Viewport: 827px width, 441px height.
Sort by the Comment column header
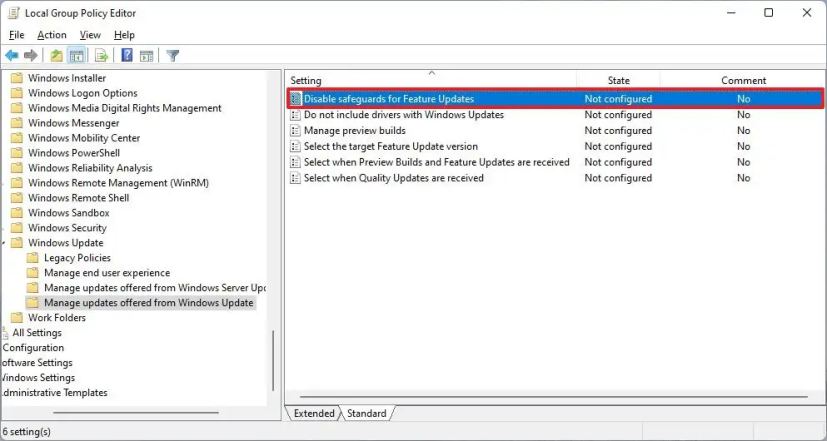coord(743,80)
